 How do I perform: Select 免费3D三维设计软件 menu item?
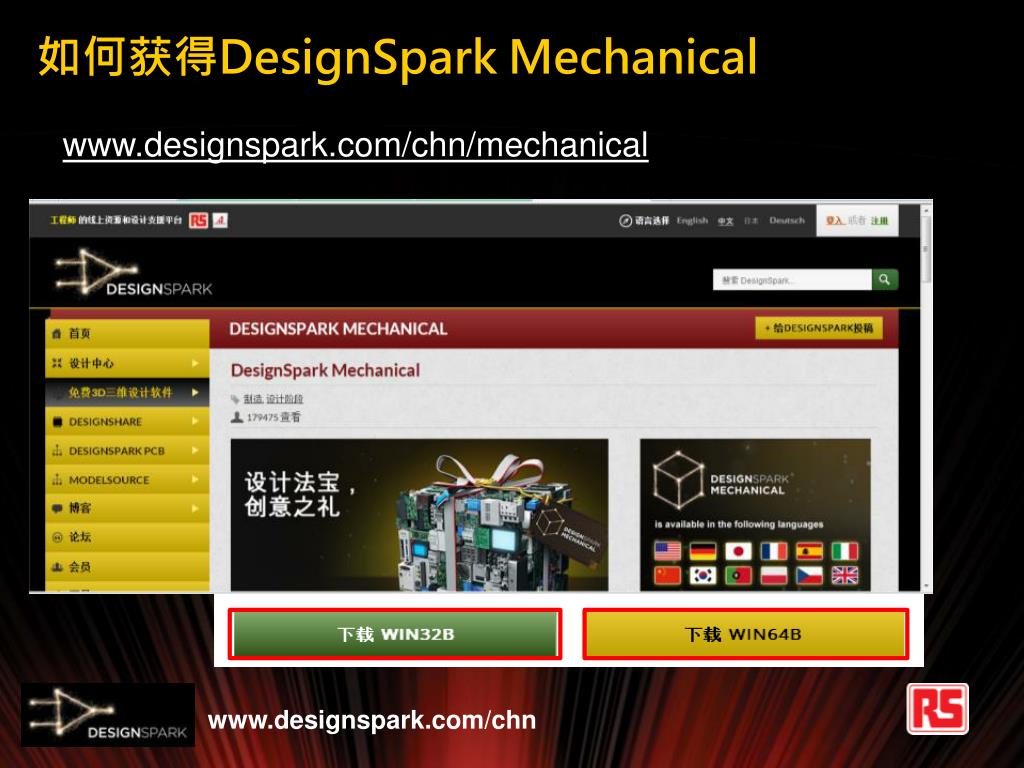[x=127, y=392]
